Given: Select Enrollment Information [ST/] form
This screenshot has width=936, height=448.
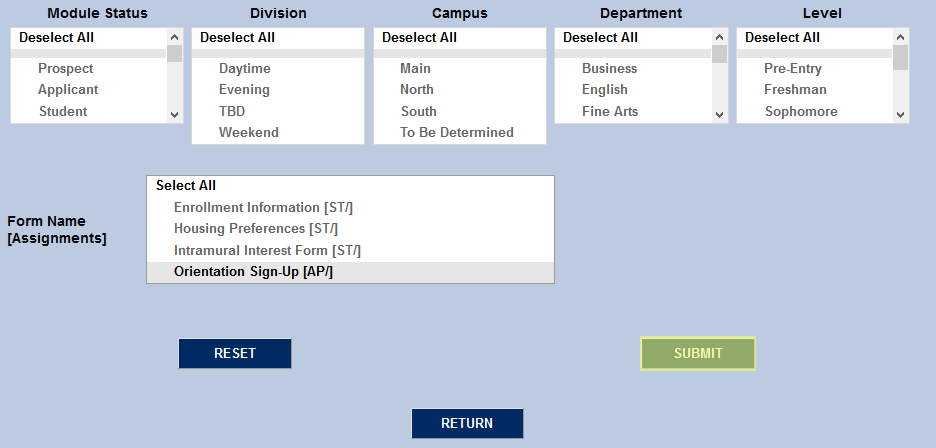Looking at the screenshot, I should pos(263,208).
